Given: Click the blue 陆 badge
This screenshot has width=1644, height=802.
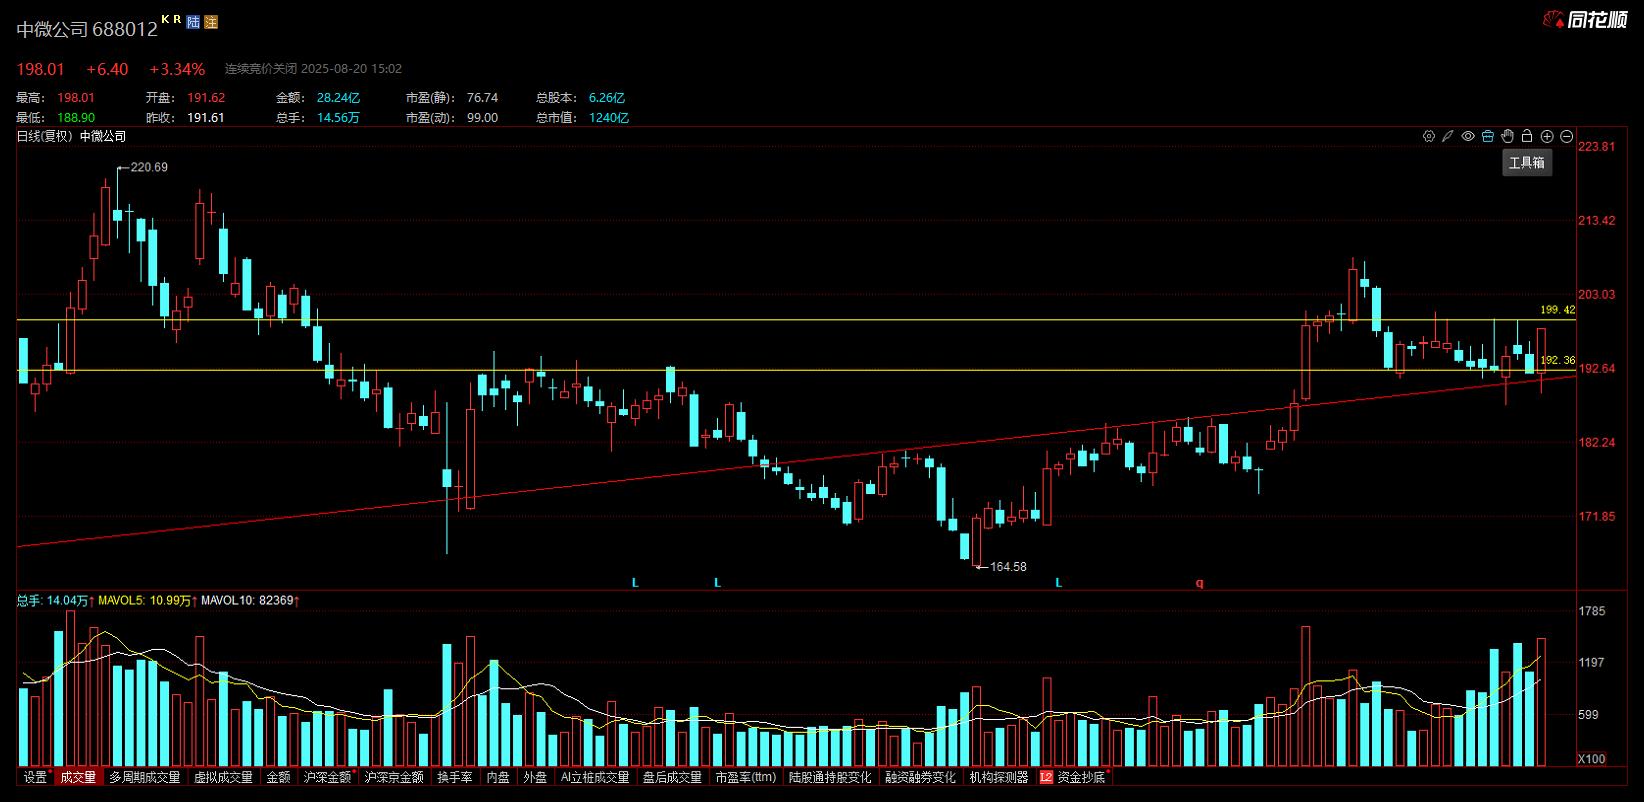Looking at the screenshot, I should pyautogui.click(x=194, y=22).
